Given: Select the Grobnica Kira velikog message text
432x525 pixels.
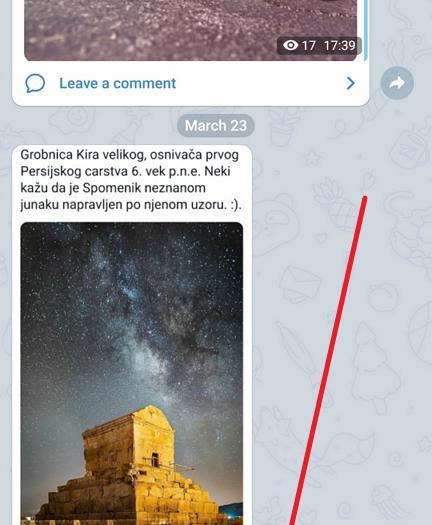Looking at the screenshot, I should pyautogui.click(x=131, y=179).
